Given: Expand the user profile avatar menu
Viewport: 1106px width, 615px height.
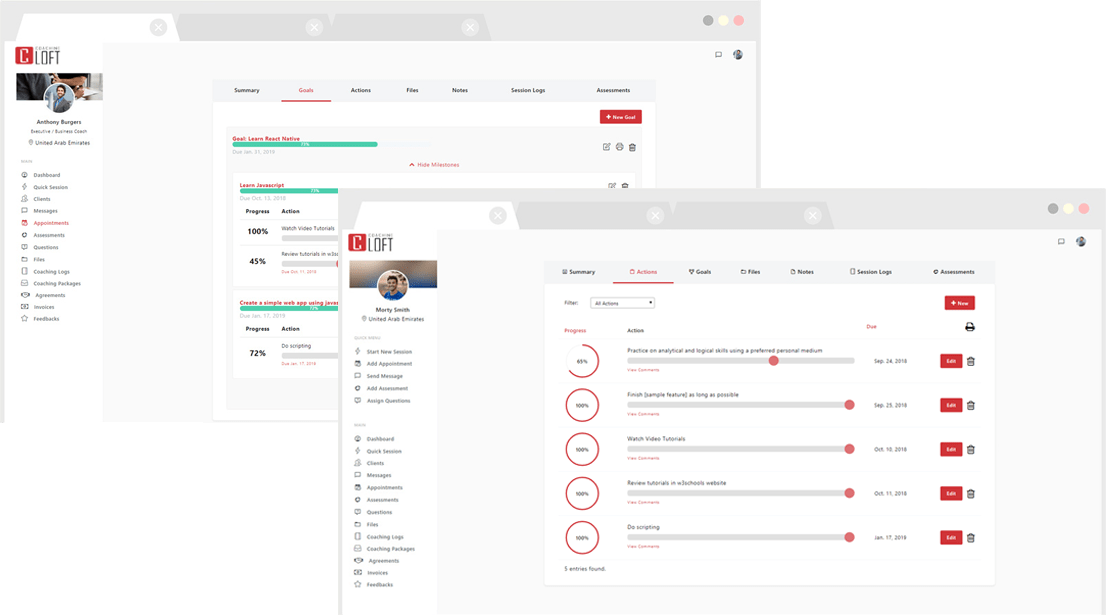Looking at the screenshot, I should point(1082,241).
